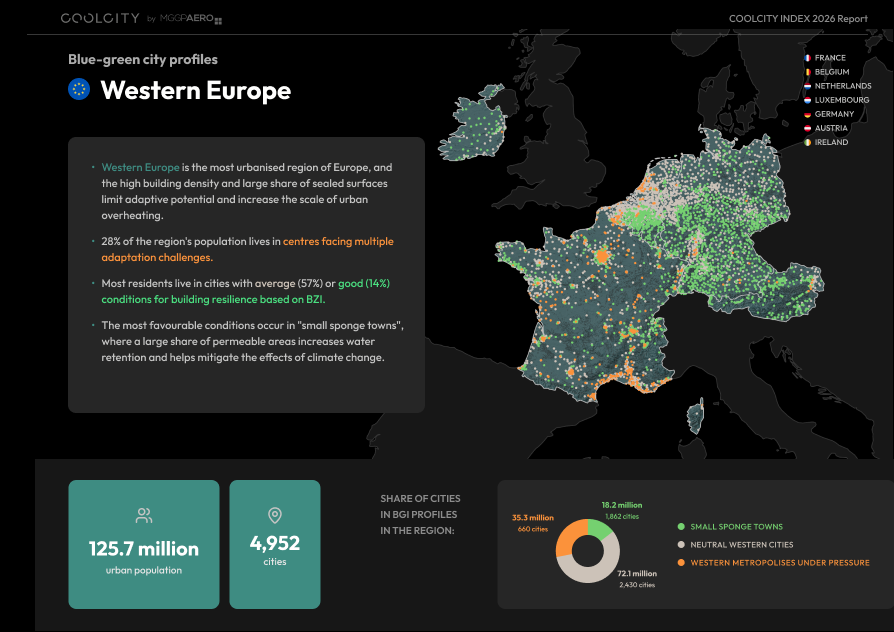This screenshot has height=632, width=894.
Task: Click the 'small sponge towns' bullet paragraph
Action: [x=253, y=341]
